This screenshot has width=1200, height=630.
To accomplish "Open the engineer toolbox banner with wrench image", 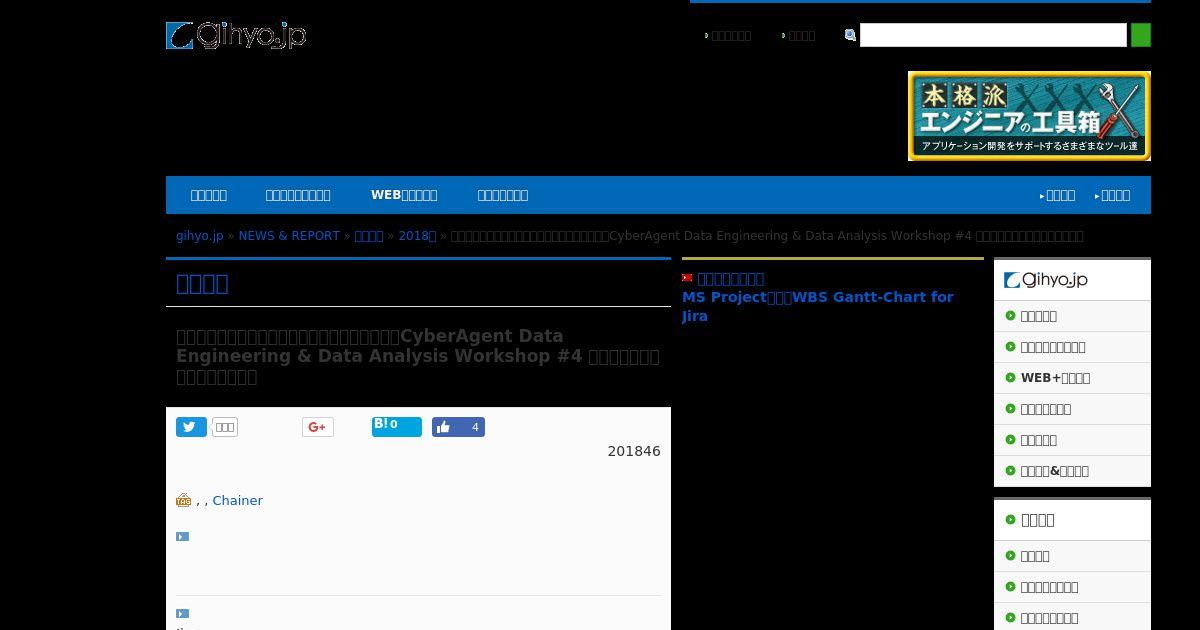I will click(1029, 116).
